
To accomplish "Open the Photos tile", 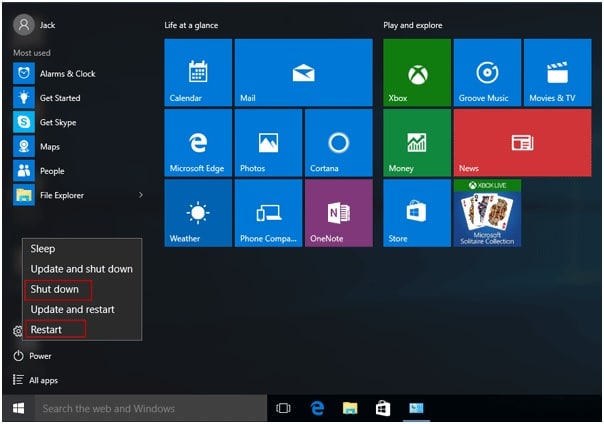I will point(268,143).
